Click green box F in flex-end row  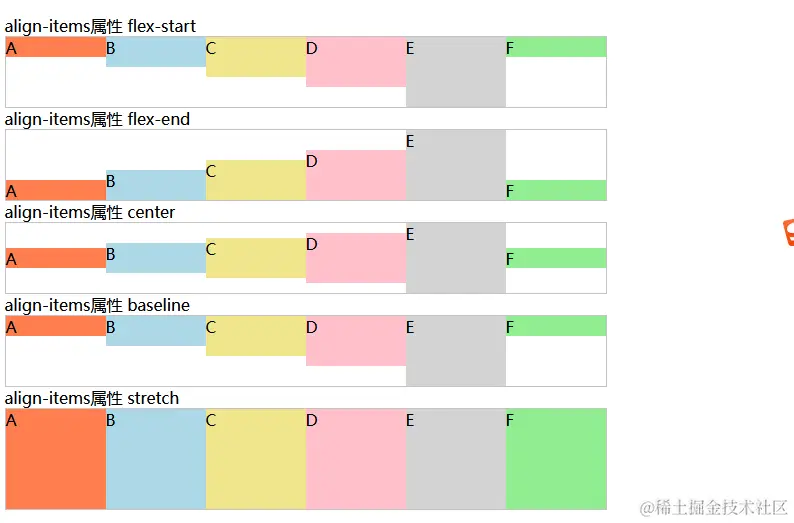(556, 190)
